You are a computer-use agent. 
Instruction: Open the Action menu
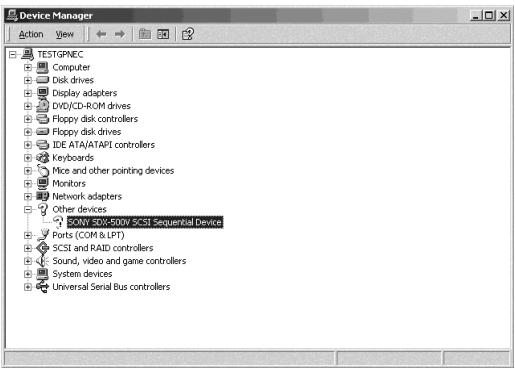click(x=31, y=34)
